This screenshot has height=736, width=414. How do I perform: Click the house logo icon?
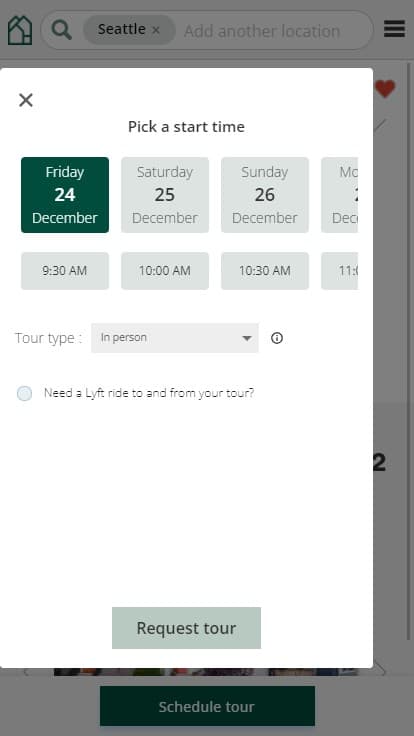pos(20,31)
